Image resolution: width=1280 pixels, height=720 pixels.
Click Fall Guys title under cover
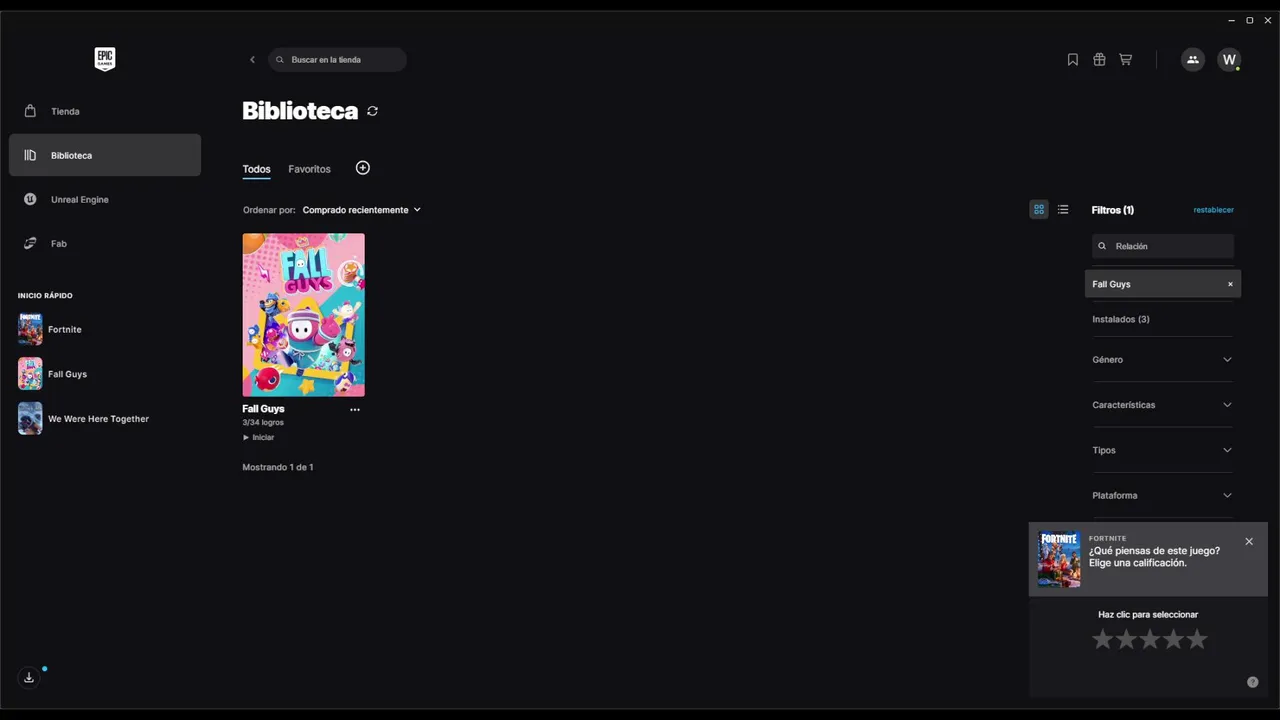[x=263, y=408]
